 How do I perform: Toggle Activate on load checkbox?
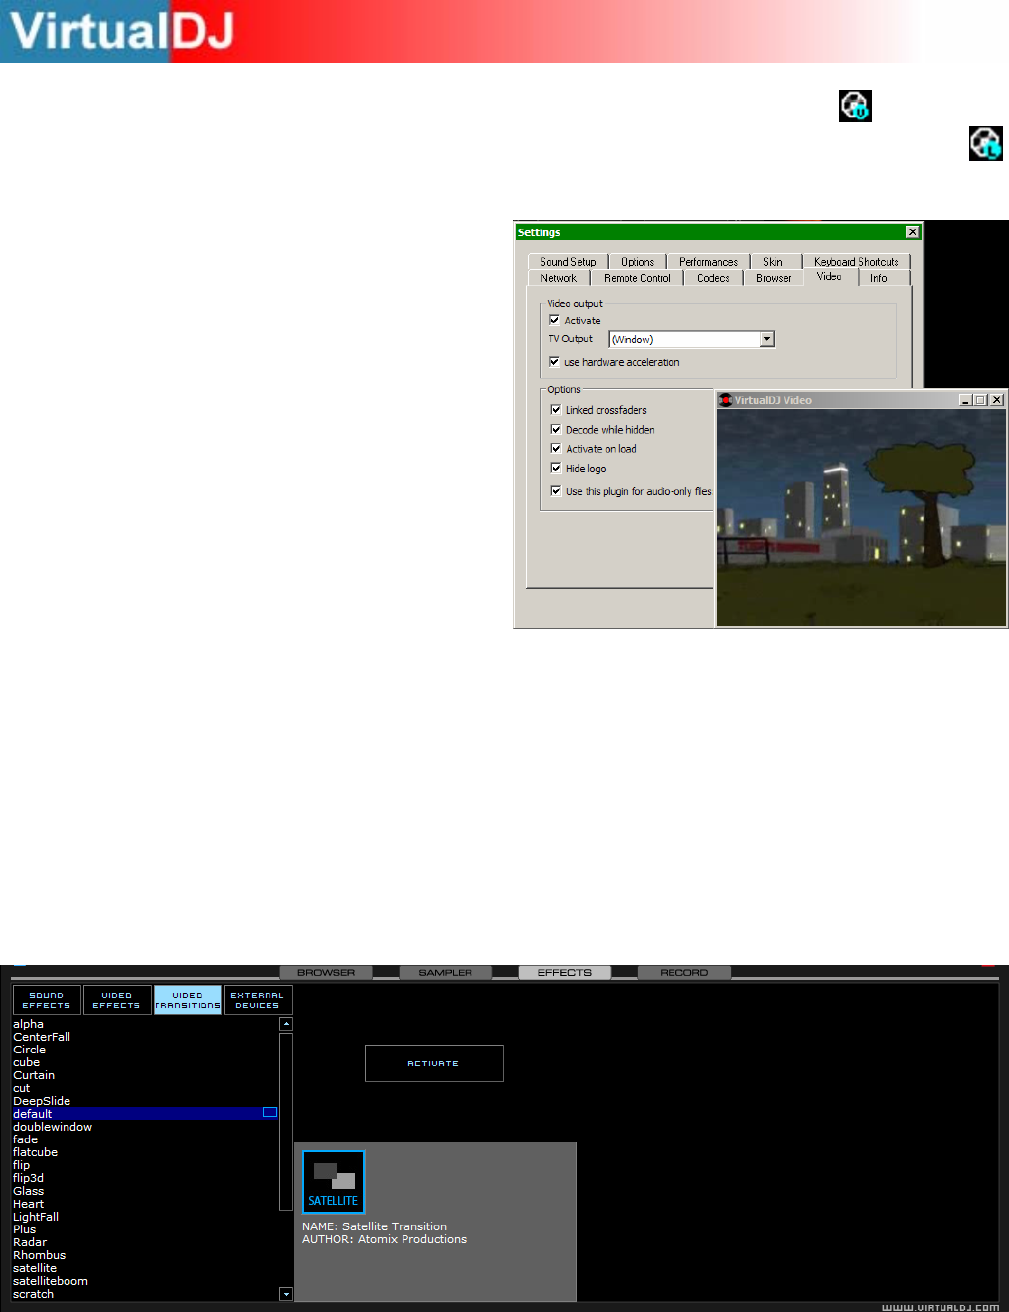[556, 449]
